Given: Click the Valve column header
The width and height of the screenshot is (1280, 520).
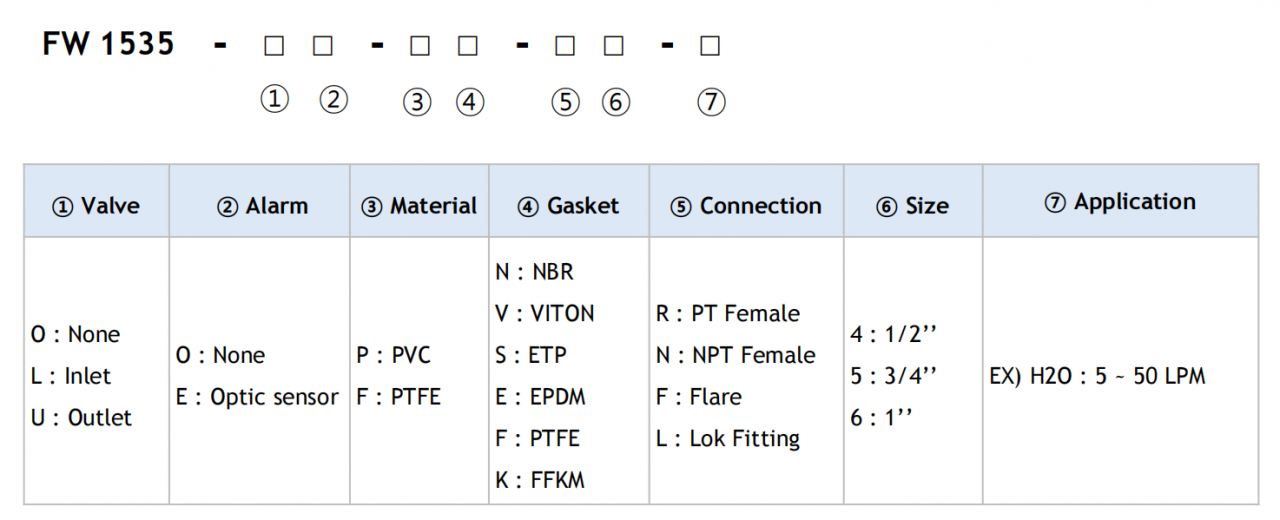Looking at the screenshot, I should 96,206.
